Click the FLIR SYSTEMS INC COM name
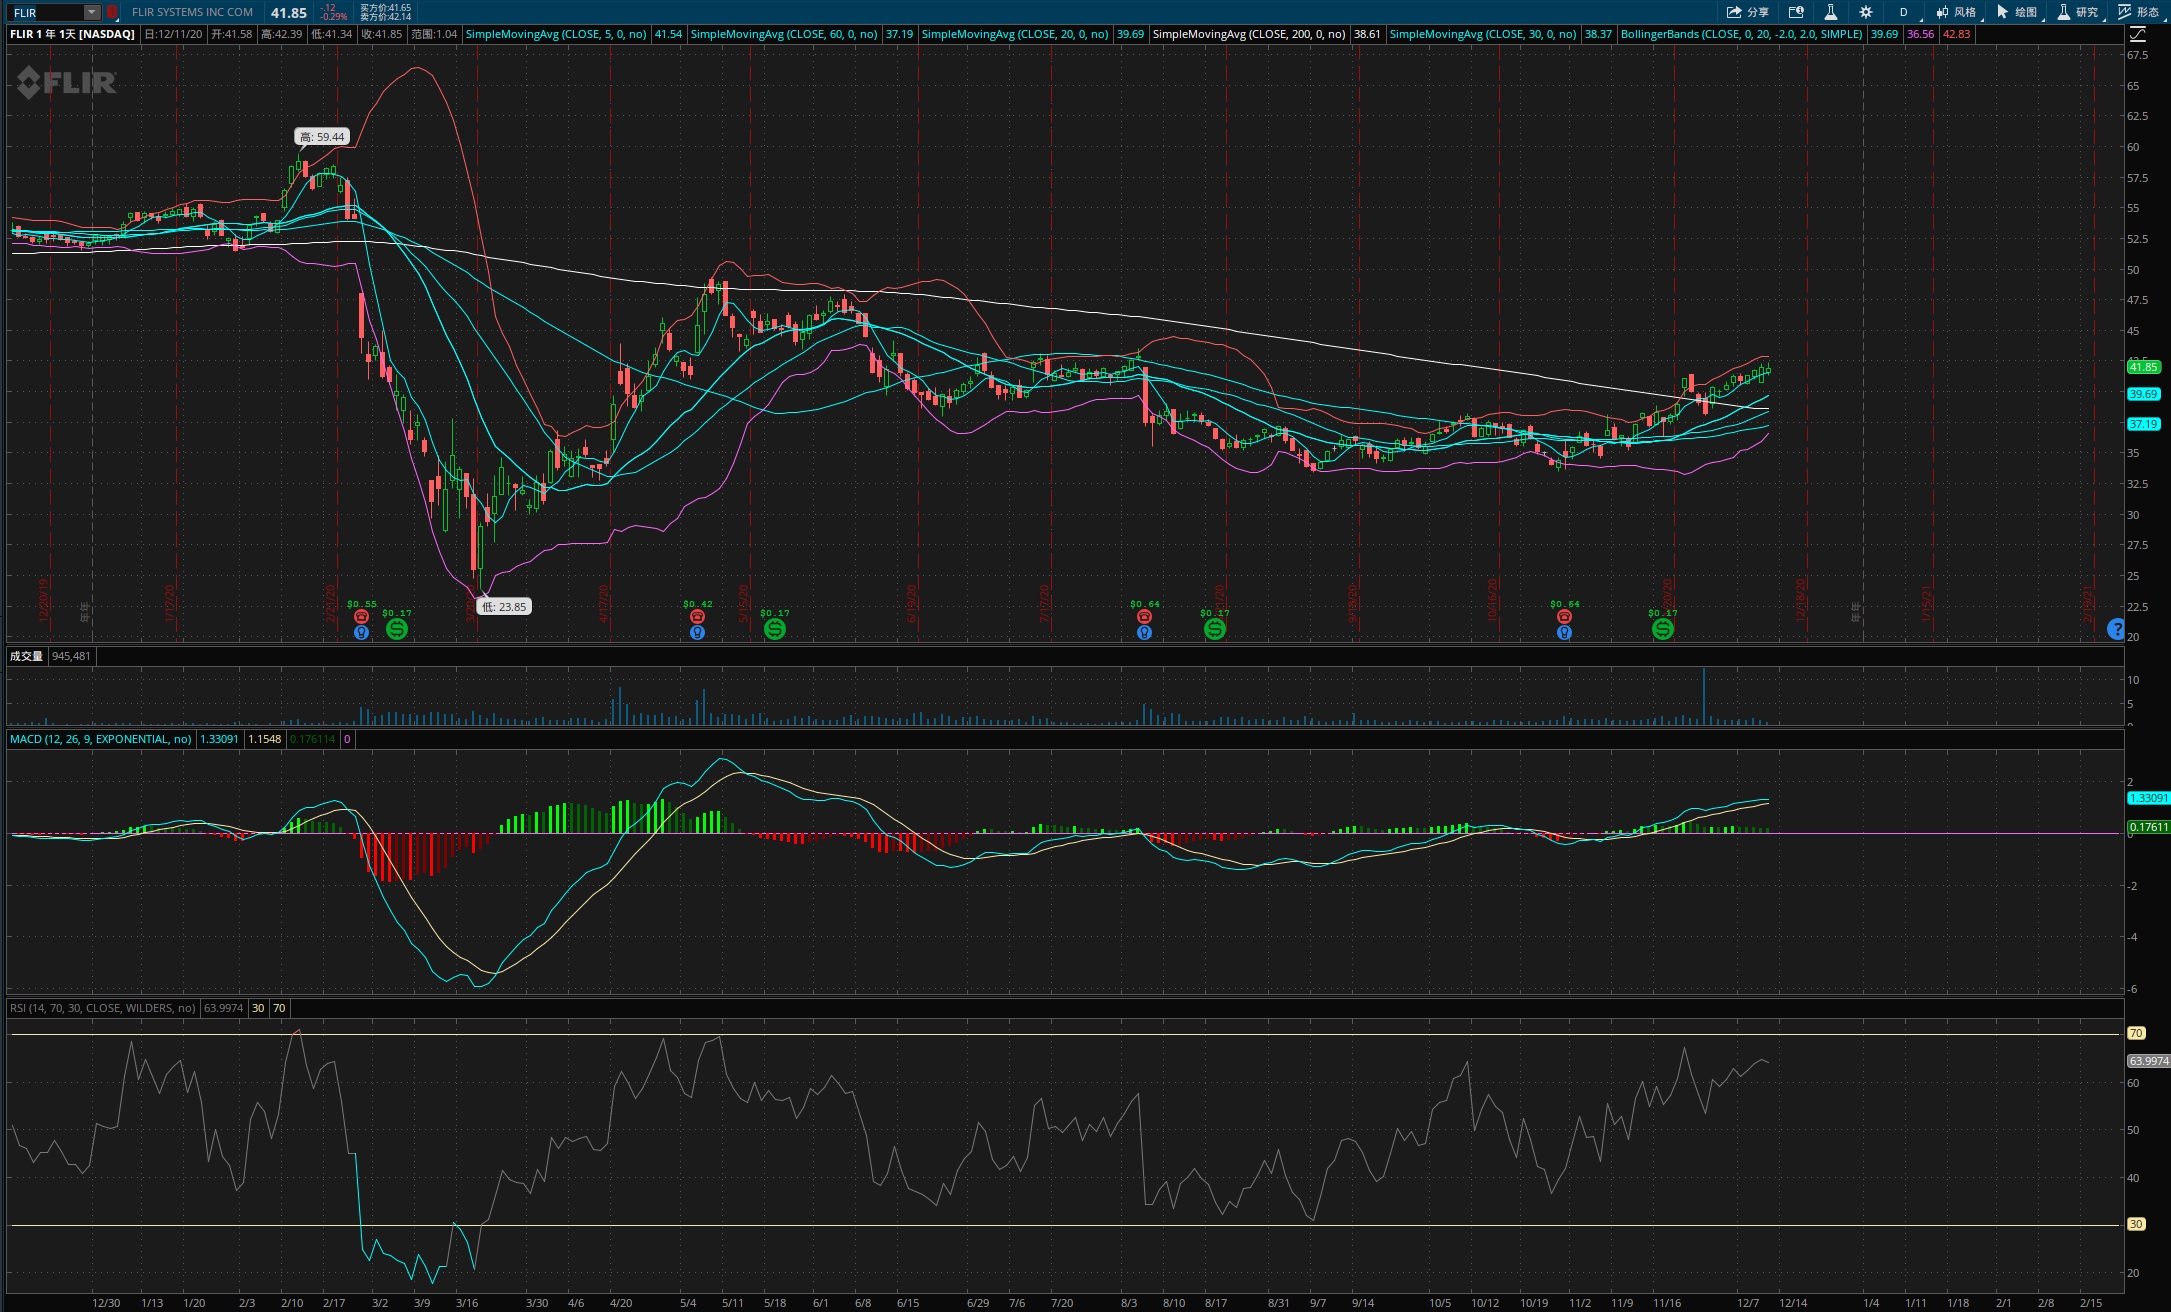The width and height of the screenshot is (2171, 1312). point(192,12)
